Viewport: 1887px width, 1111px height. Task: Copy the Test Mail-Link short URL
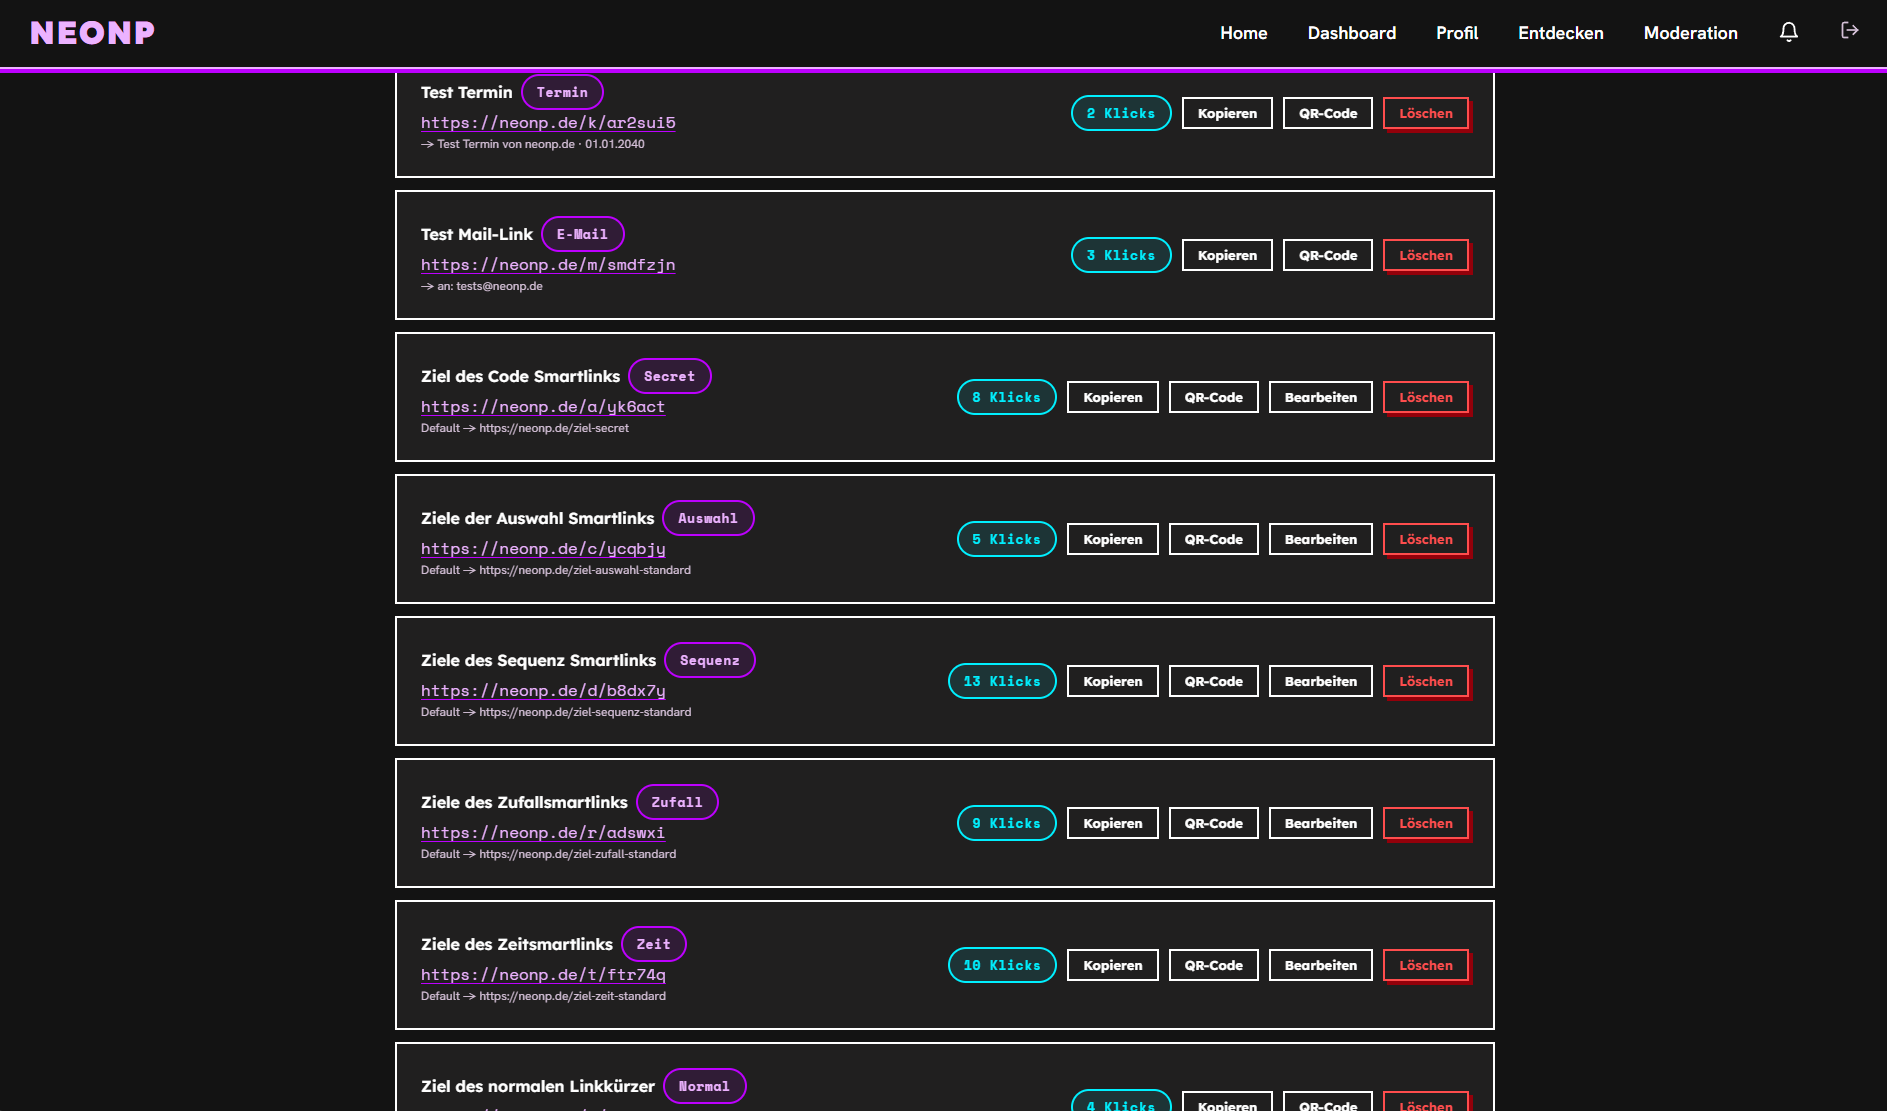(1227, 255)
